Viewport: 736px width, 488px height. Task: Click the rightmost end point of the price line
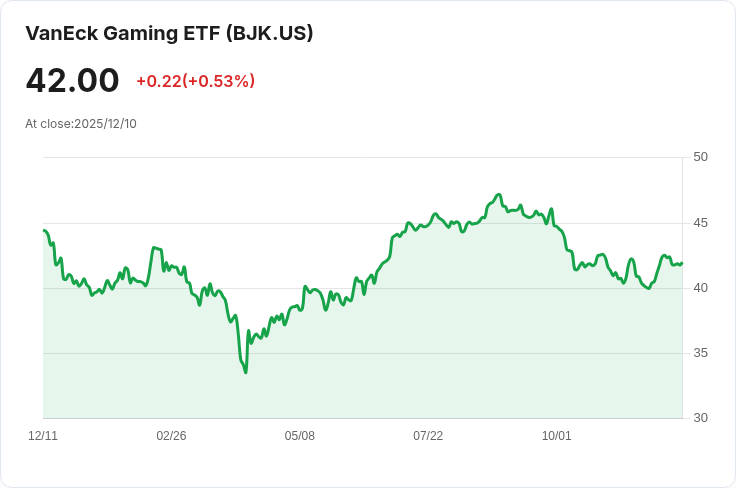click(682, 264)
